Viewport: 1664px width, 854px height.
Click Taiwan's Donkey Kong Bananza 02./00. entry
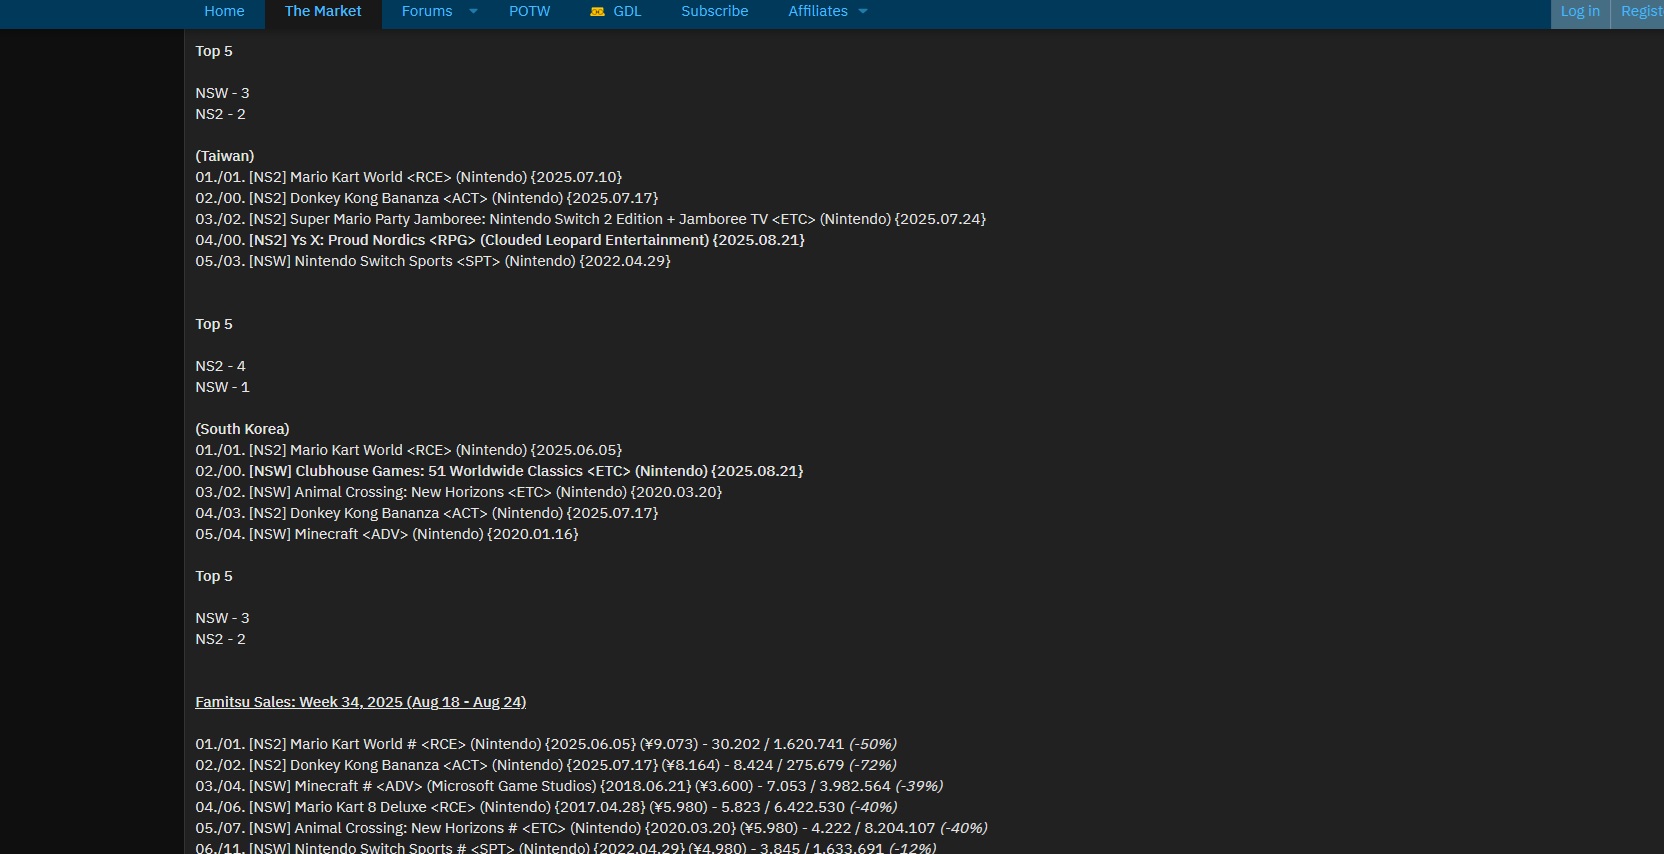click(427, 198)
